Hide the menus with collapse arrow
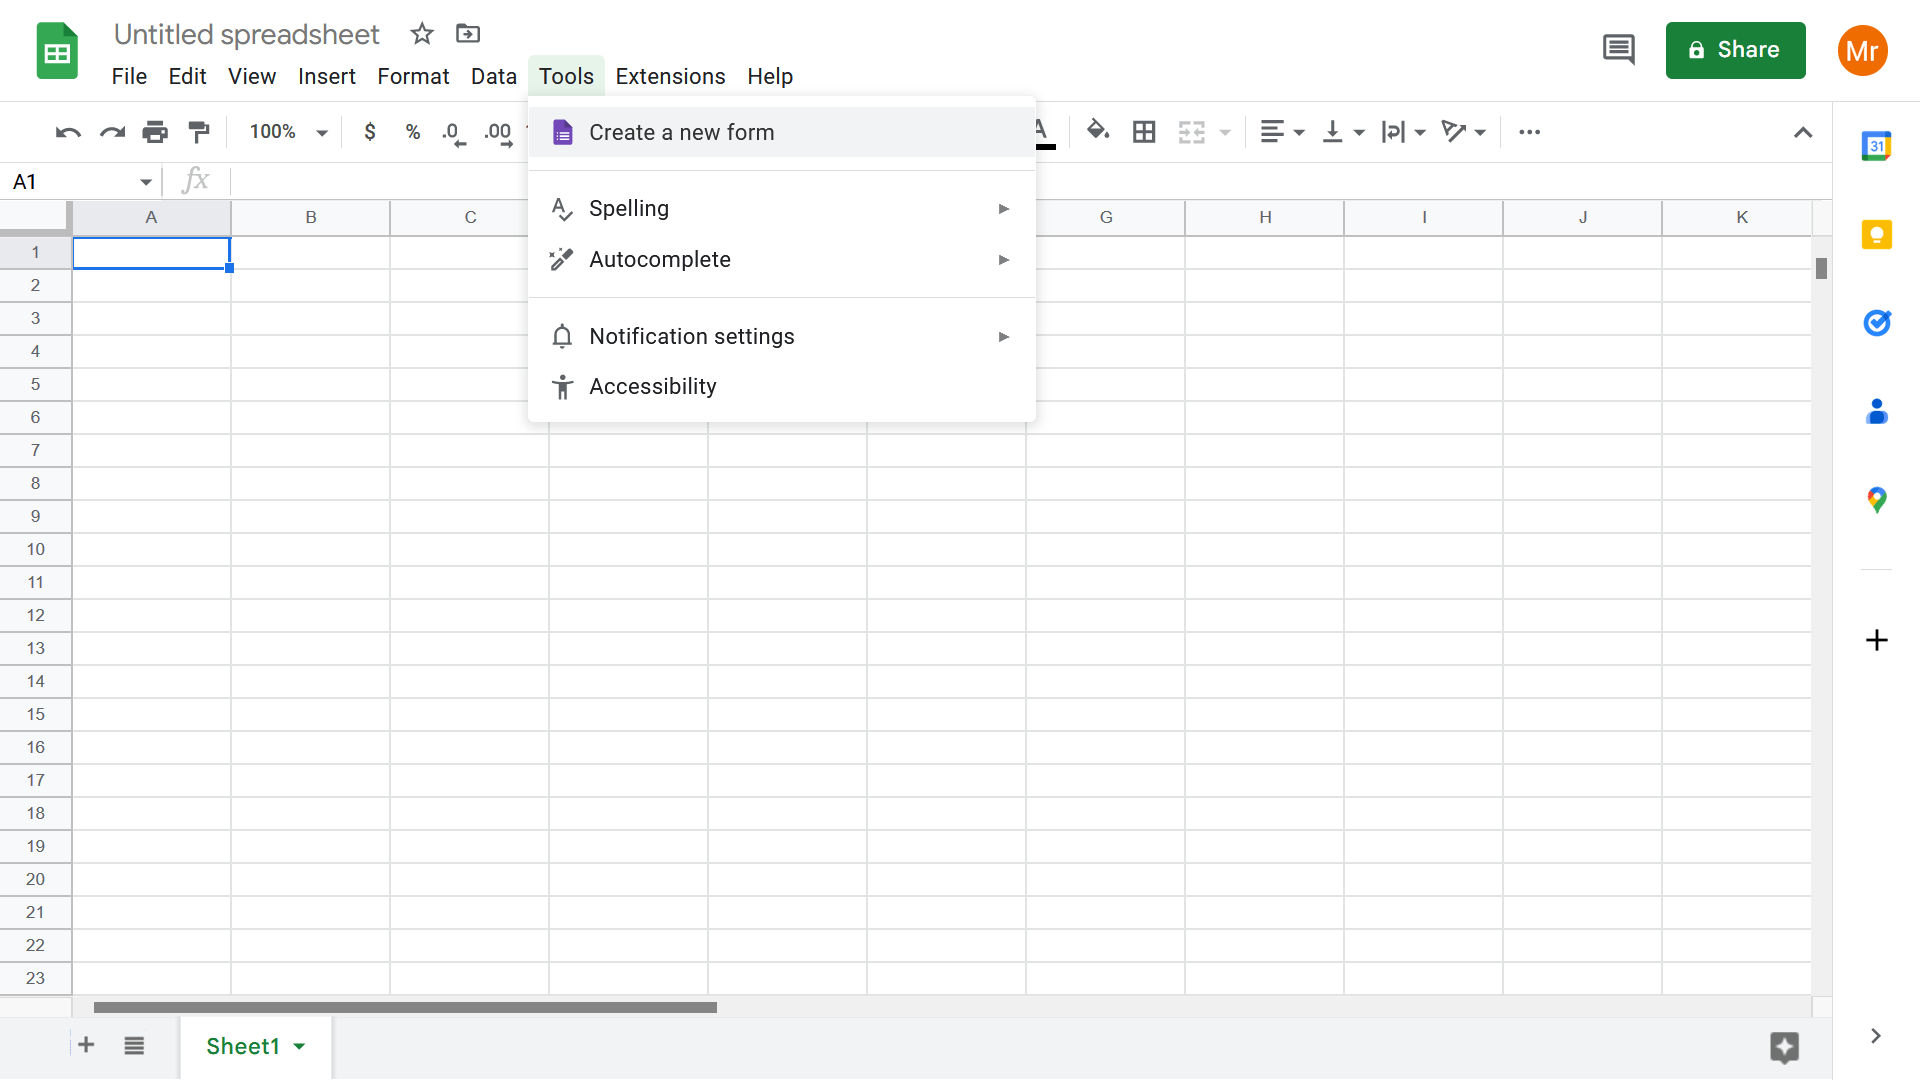The width and height of the screenshot is (1920, 1080). pyautogui.click(x=1803, y=132)
